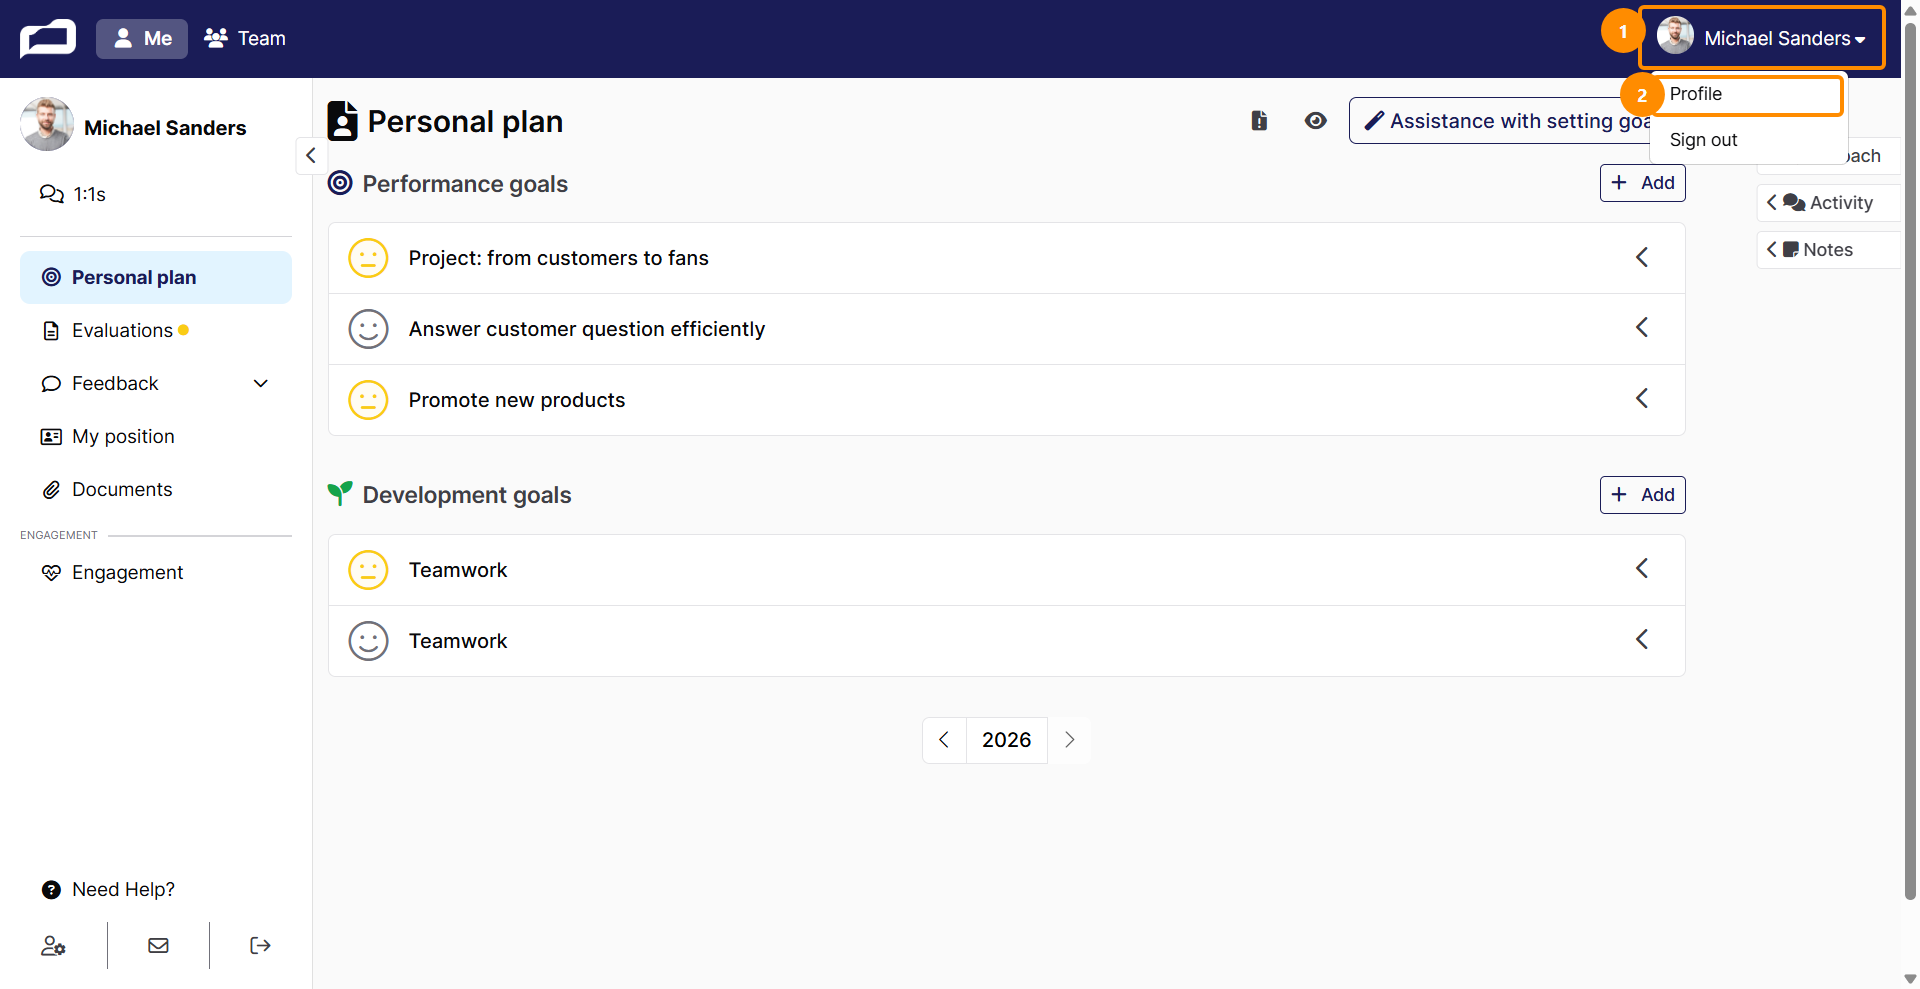The height and width of the screenshot is (989, 1920).
Task: Click the app logo in top-left corner
Action: 48,38
